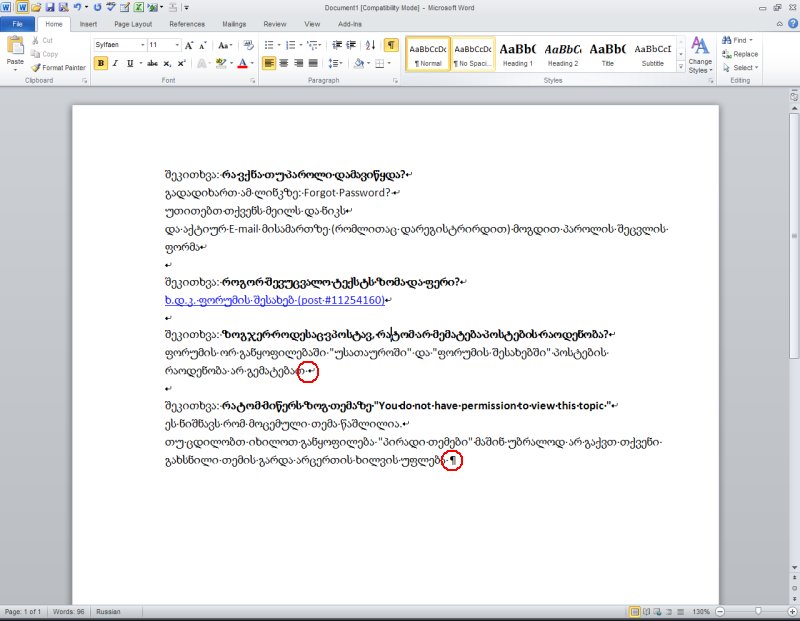
Task: Open the font size dropdown
Action: (176, 45)
